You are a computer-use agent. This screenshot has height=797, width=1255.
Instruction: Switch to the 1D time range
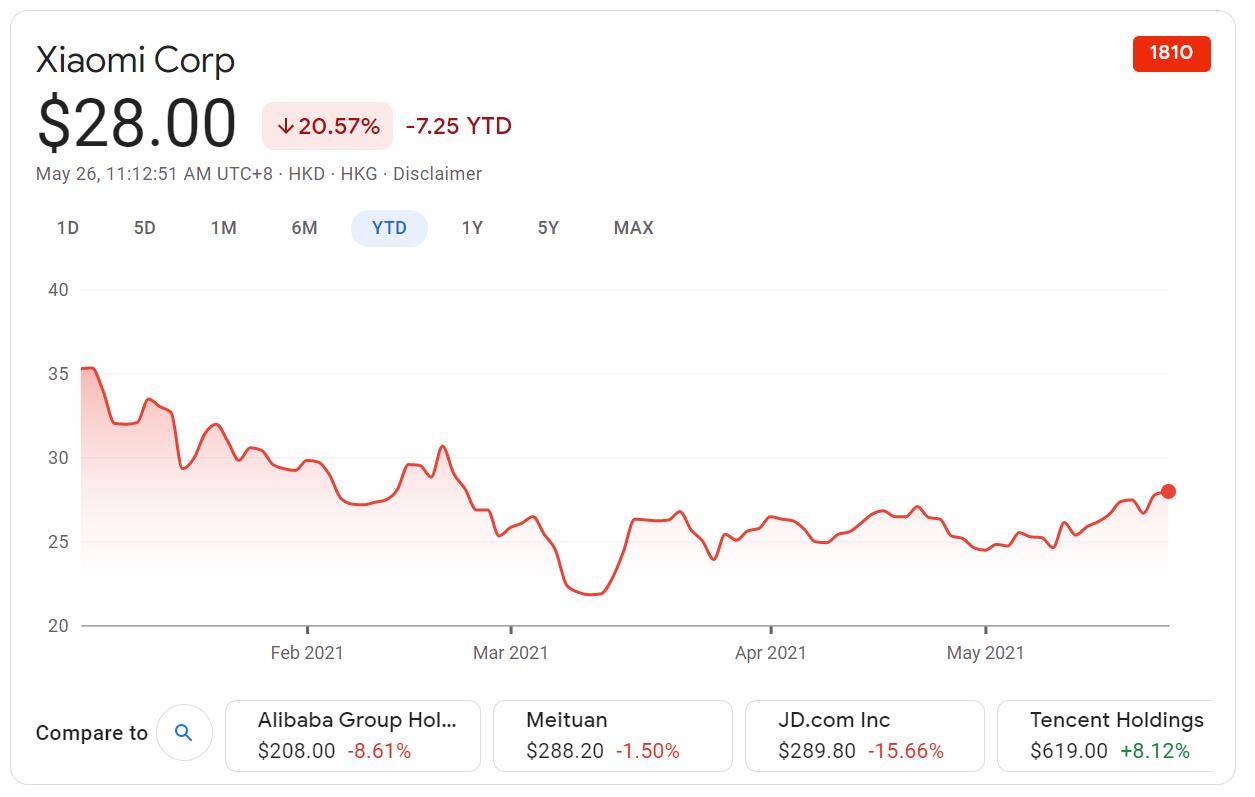pyautogui.click(x=68, y=228)
